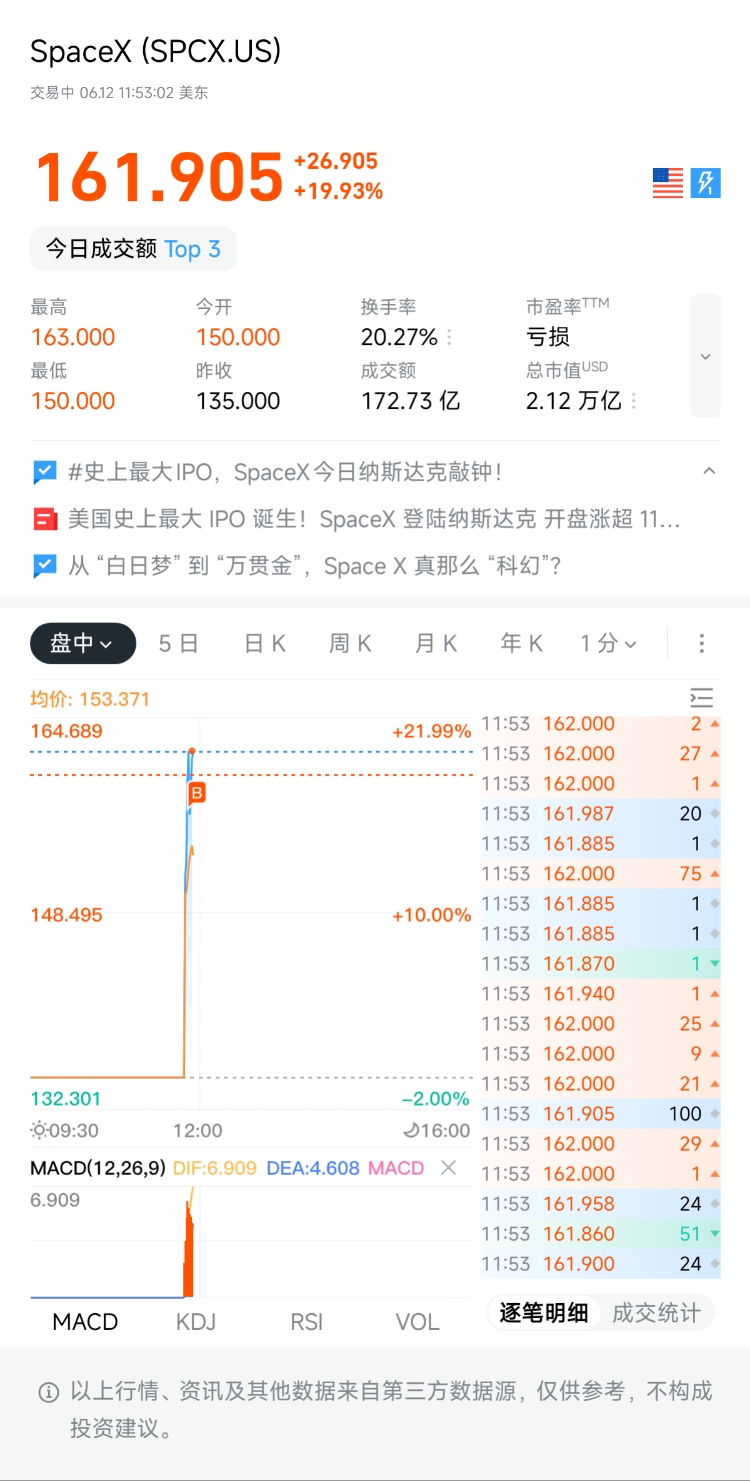The width and height of the screenshot is (750, 1481).
Task: Tap the info icon in disclaimer
Action: [48, 1392]
